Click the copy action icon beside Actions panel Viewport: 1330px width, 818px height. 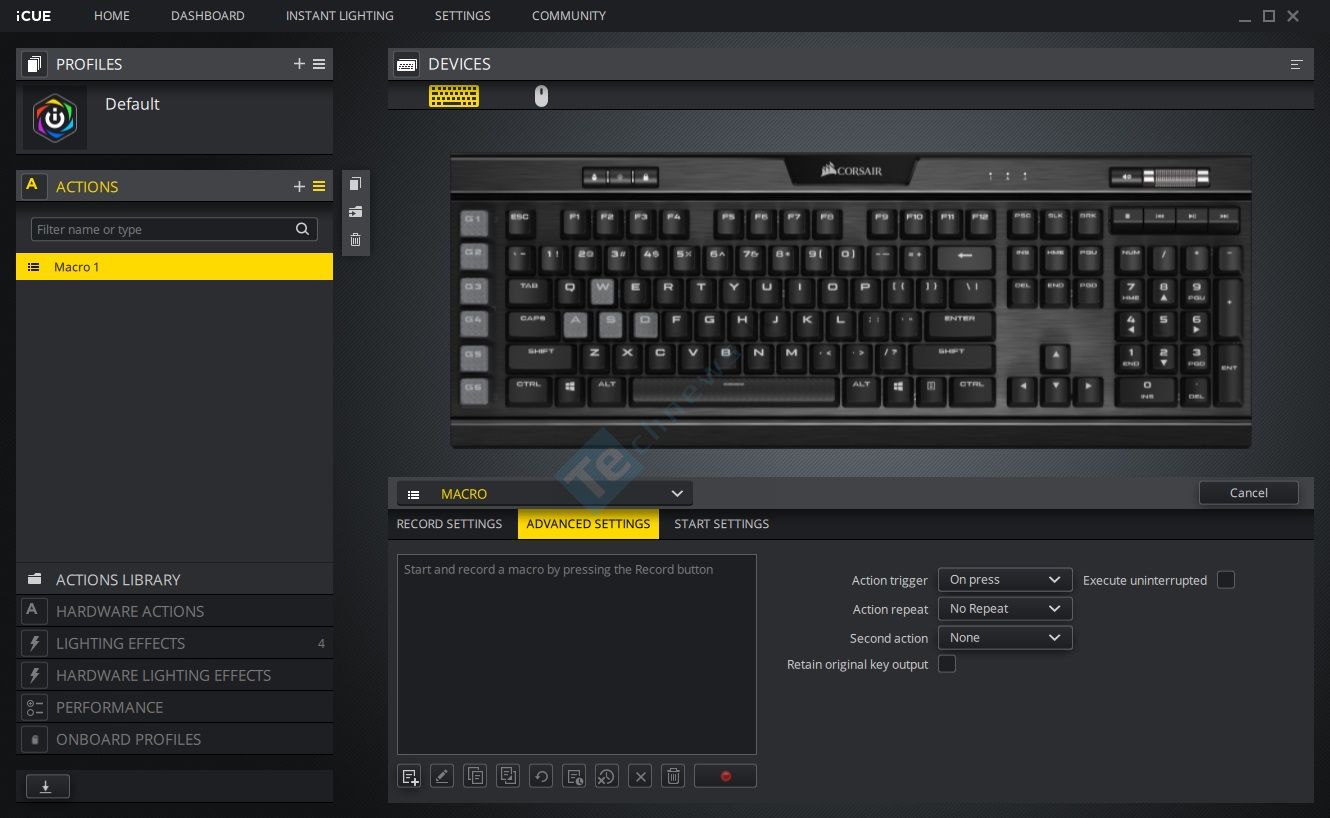[x=355, y=184]
